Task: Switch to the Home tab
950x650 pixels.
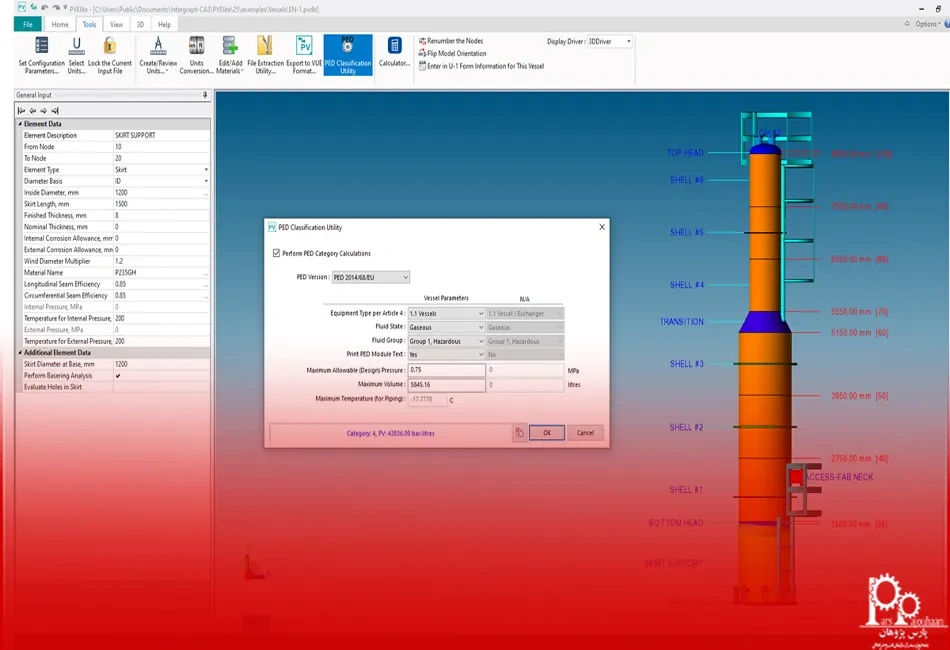Action: pos(60,24)
